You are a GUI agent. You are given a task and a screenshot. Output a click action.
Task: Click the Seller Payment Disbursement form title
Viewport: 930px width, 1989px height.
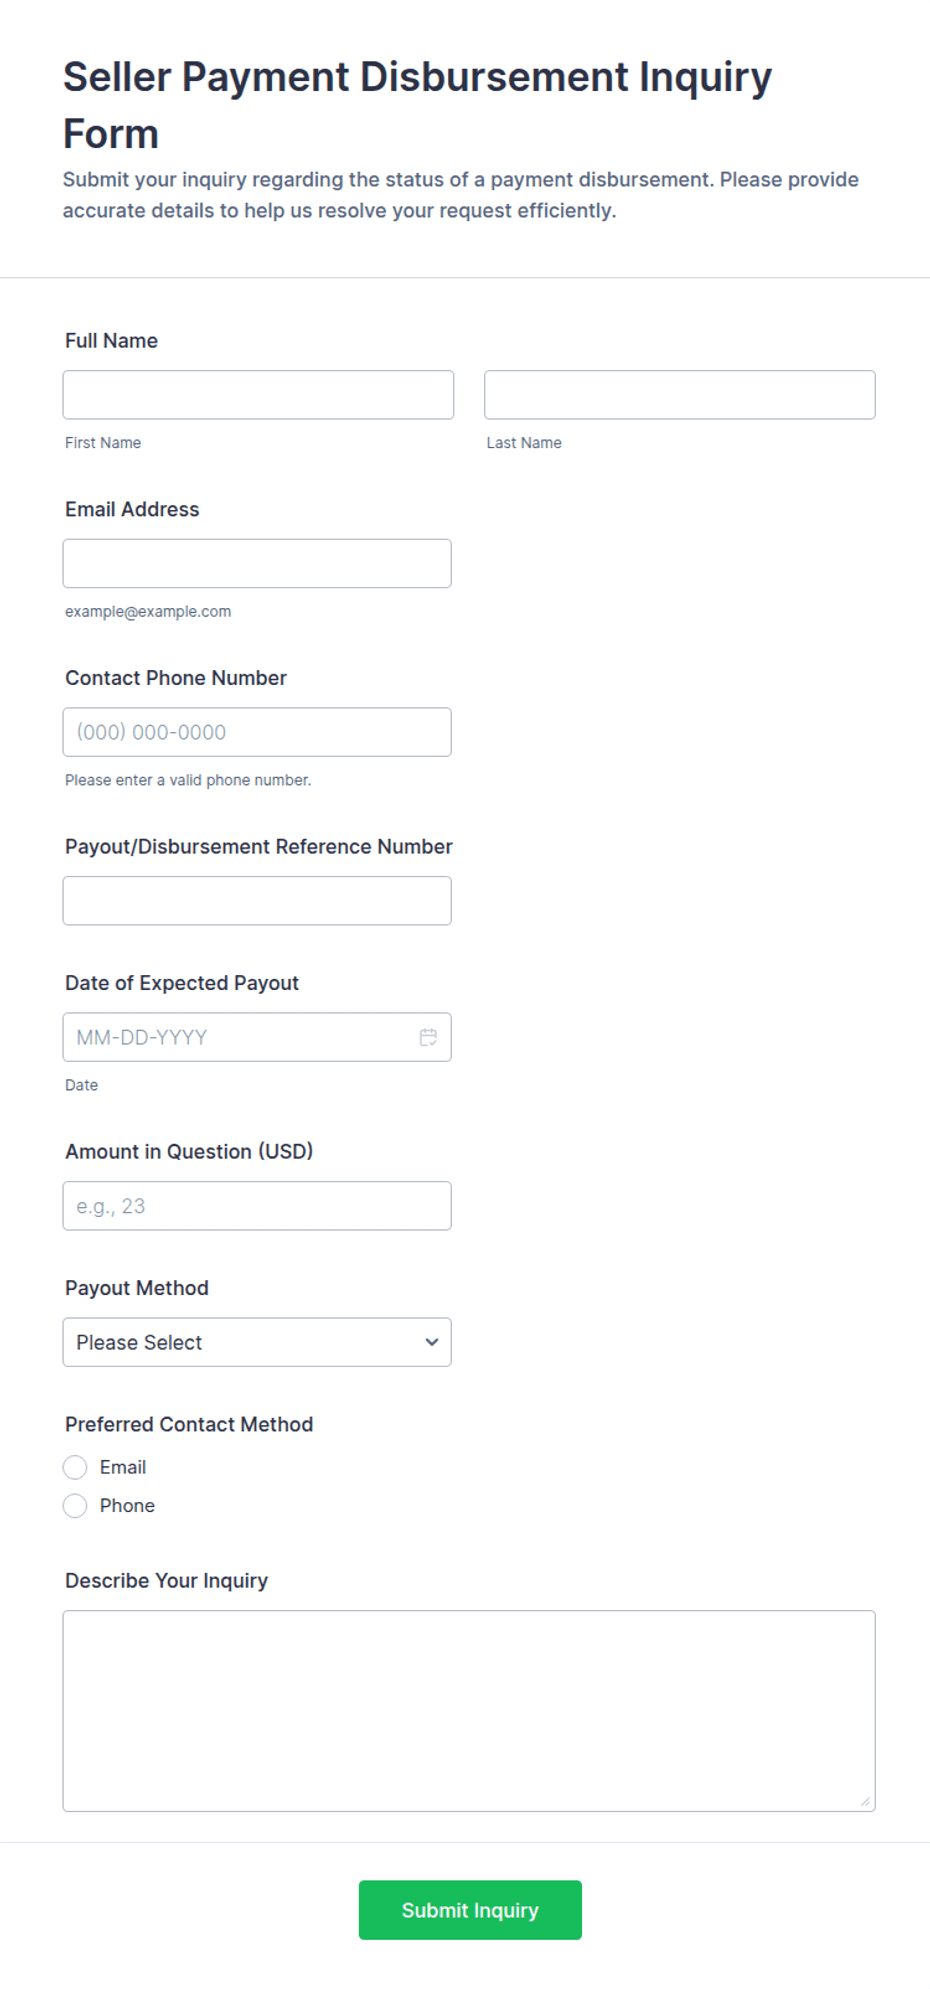(x=417, y=105)
